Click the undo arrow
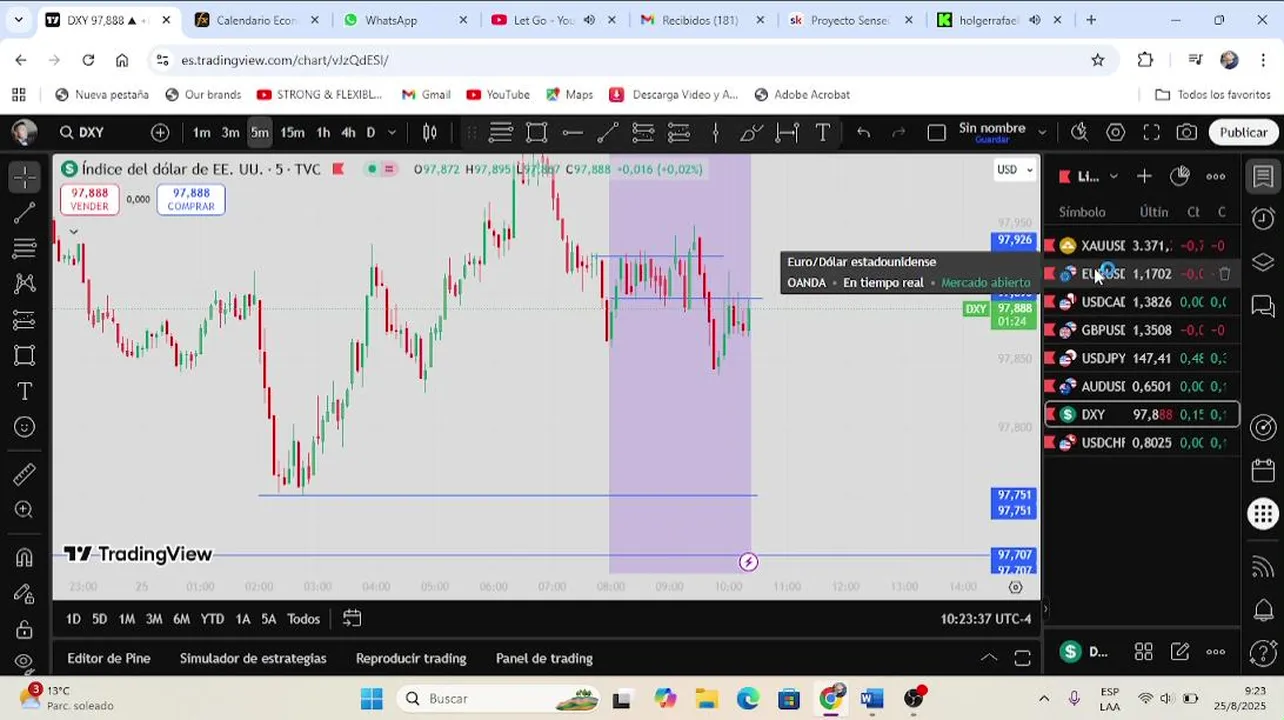This screenshot has height=720, width=1284. coord(863,132)
